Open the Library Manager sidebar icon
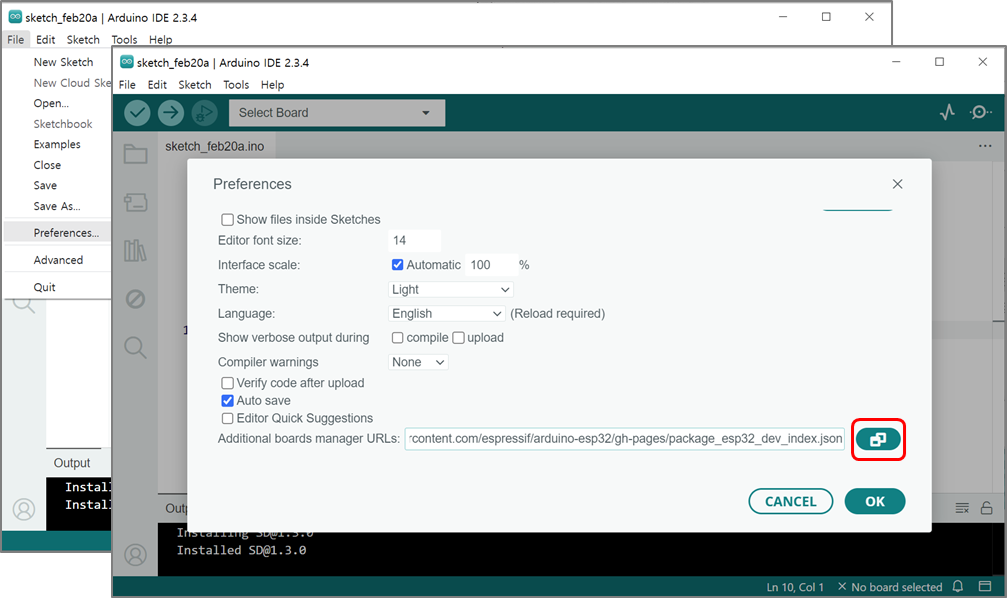 click(136, 251)
